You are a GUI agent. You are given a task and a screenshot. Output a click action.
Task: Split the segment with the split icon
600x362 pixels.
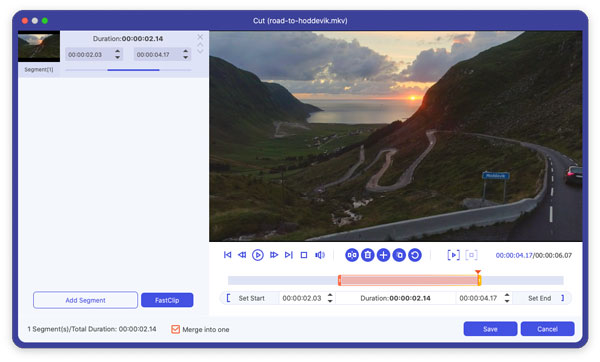click(x=352, y=255)
